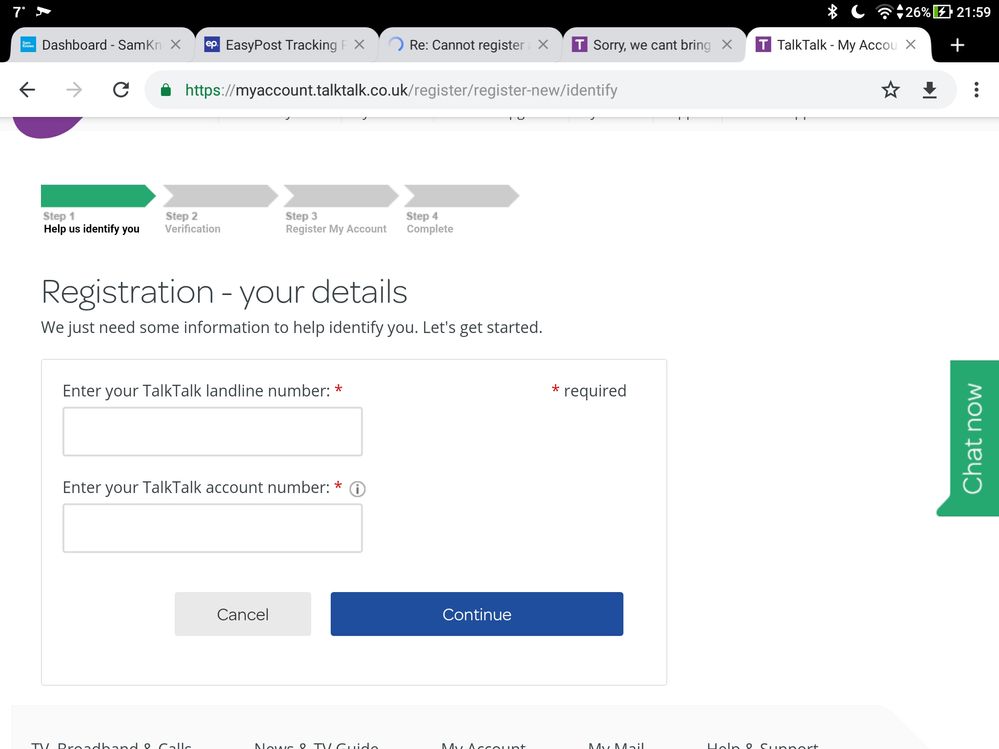This screenshot has width=999, height=749.
Task: Close the Dashboard tab
Action: point(176,45)
